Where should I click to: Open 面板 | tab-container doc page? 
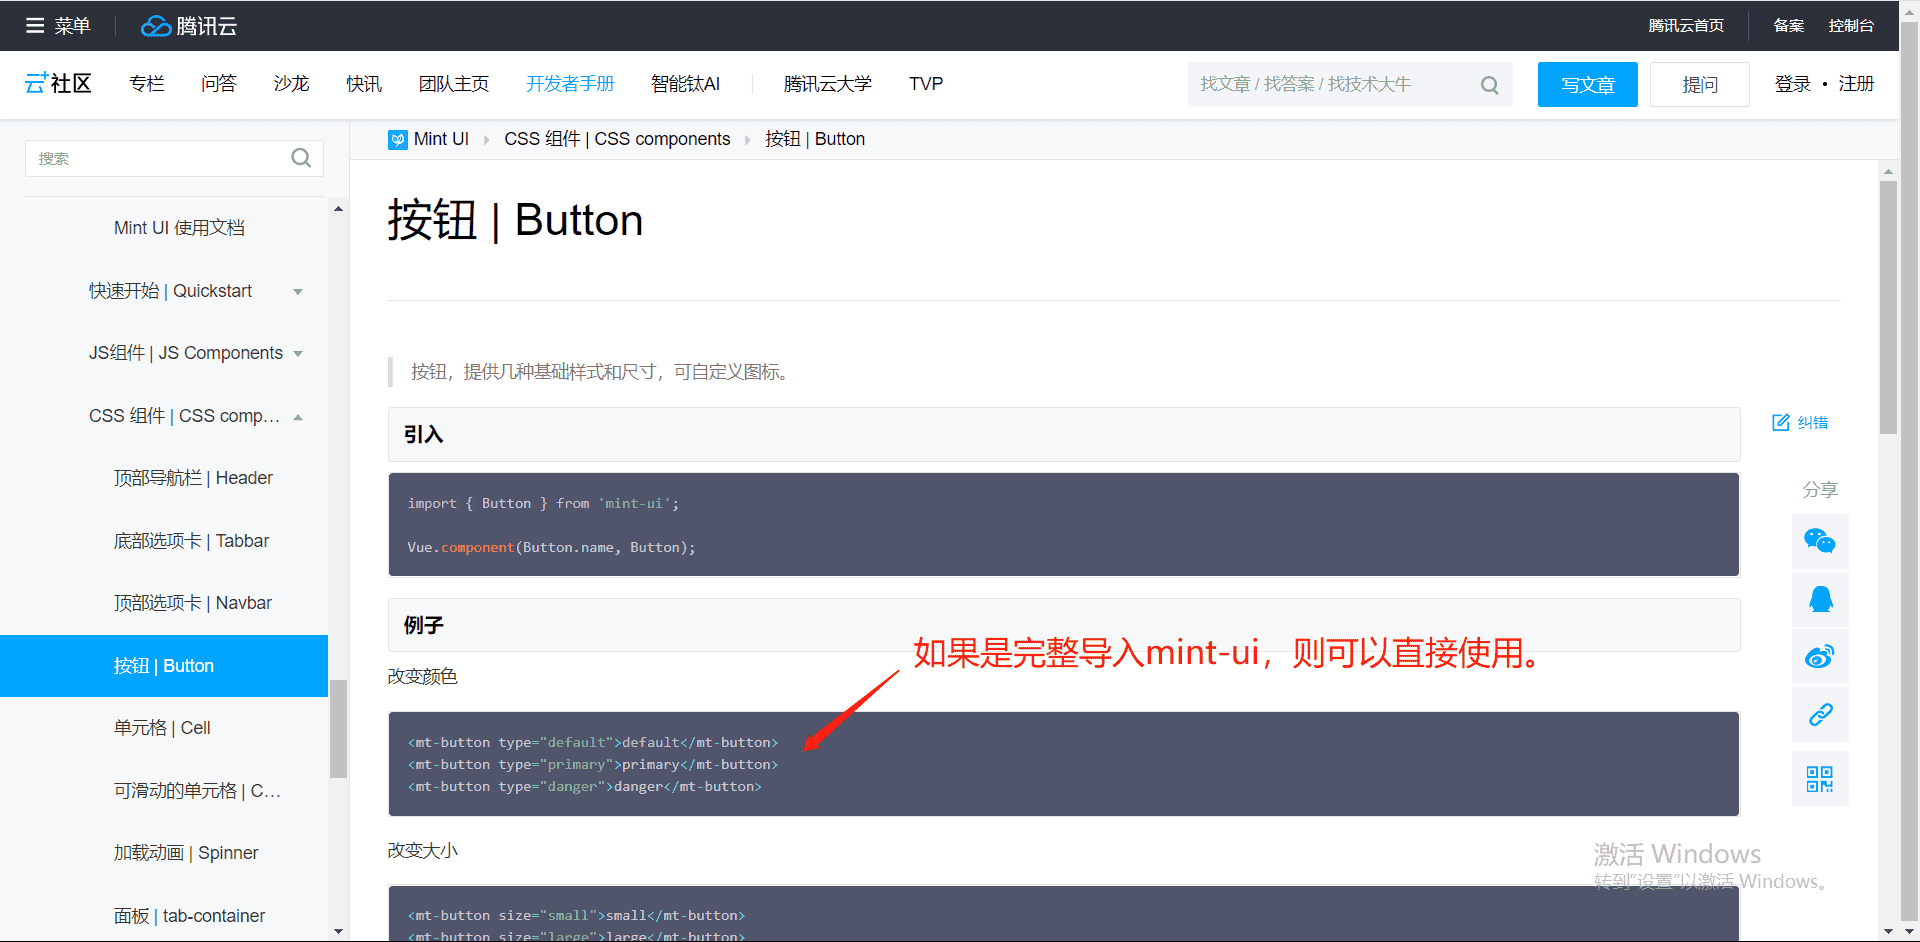coord(189,916)
